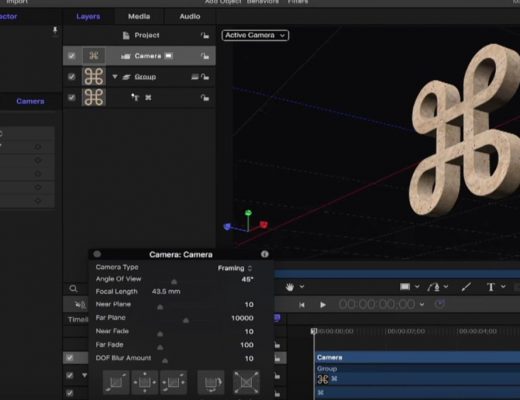
Task: Switch to the Audio tab
Action: coord(190,16)
